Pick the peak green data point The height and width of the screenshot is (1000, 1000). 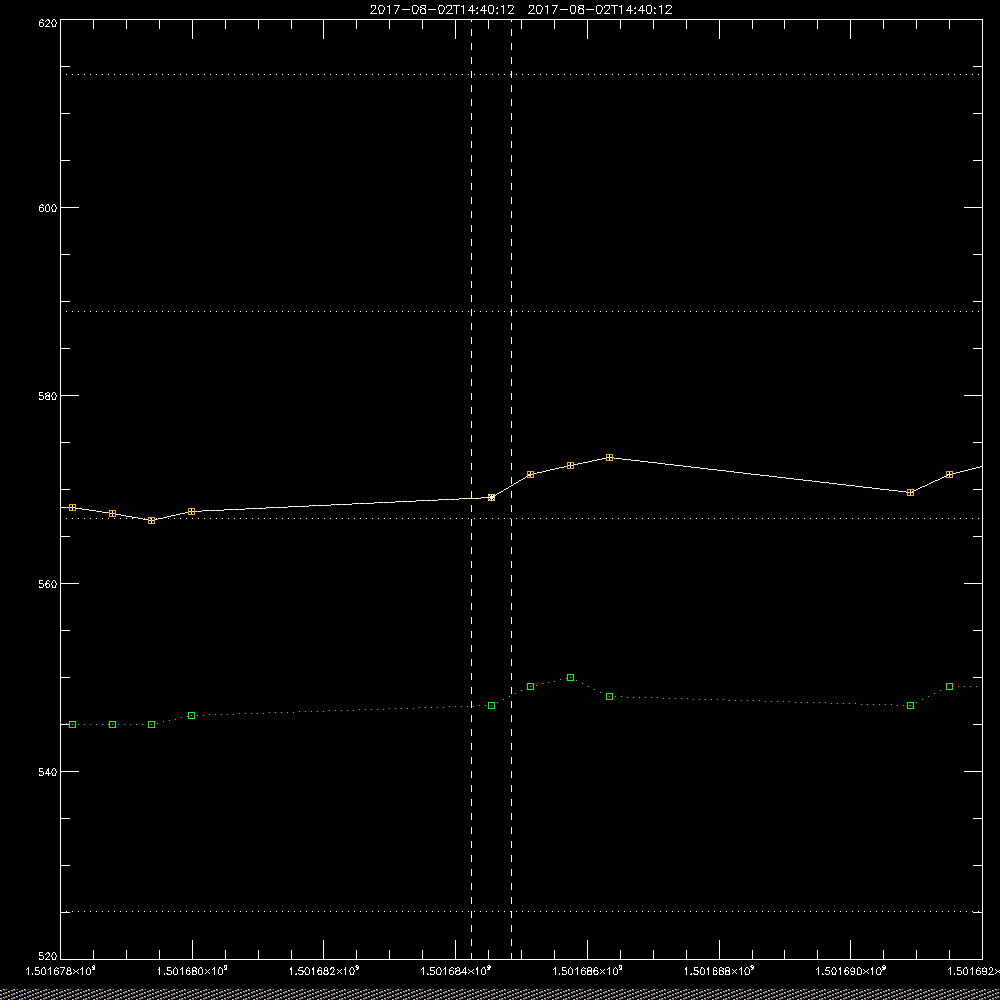point(571,677)
